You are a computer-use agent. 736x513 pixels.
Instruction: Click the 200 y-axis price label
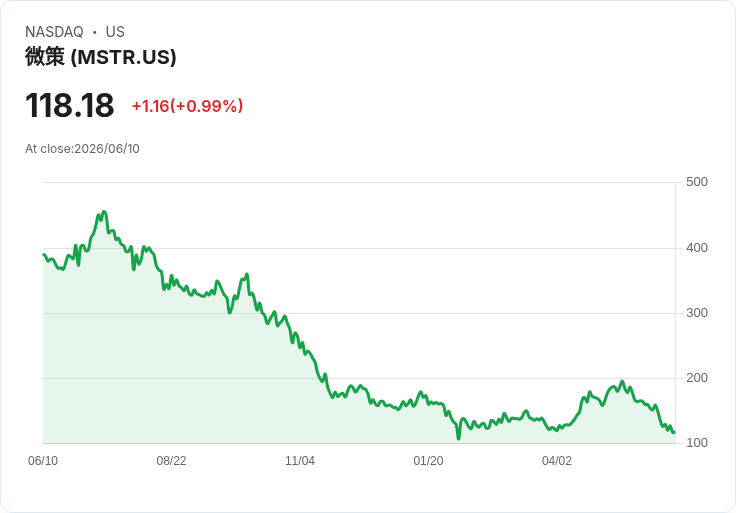point(697,378)
